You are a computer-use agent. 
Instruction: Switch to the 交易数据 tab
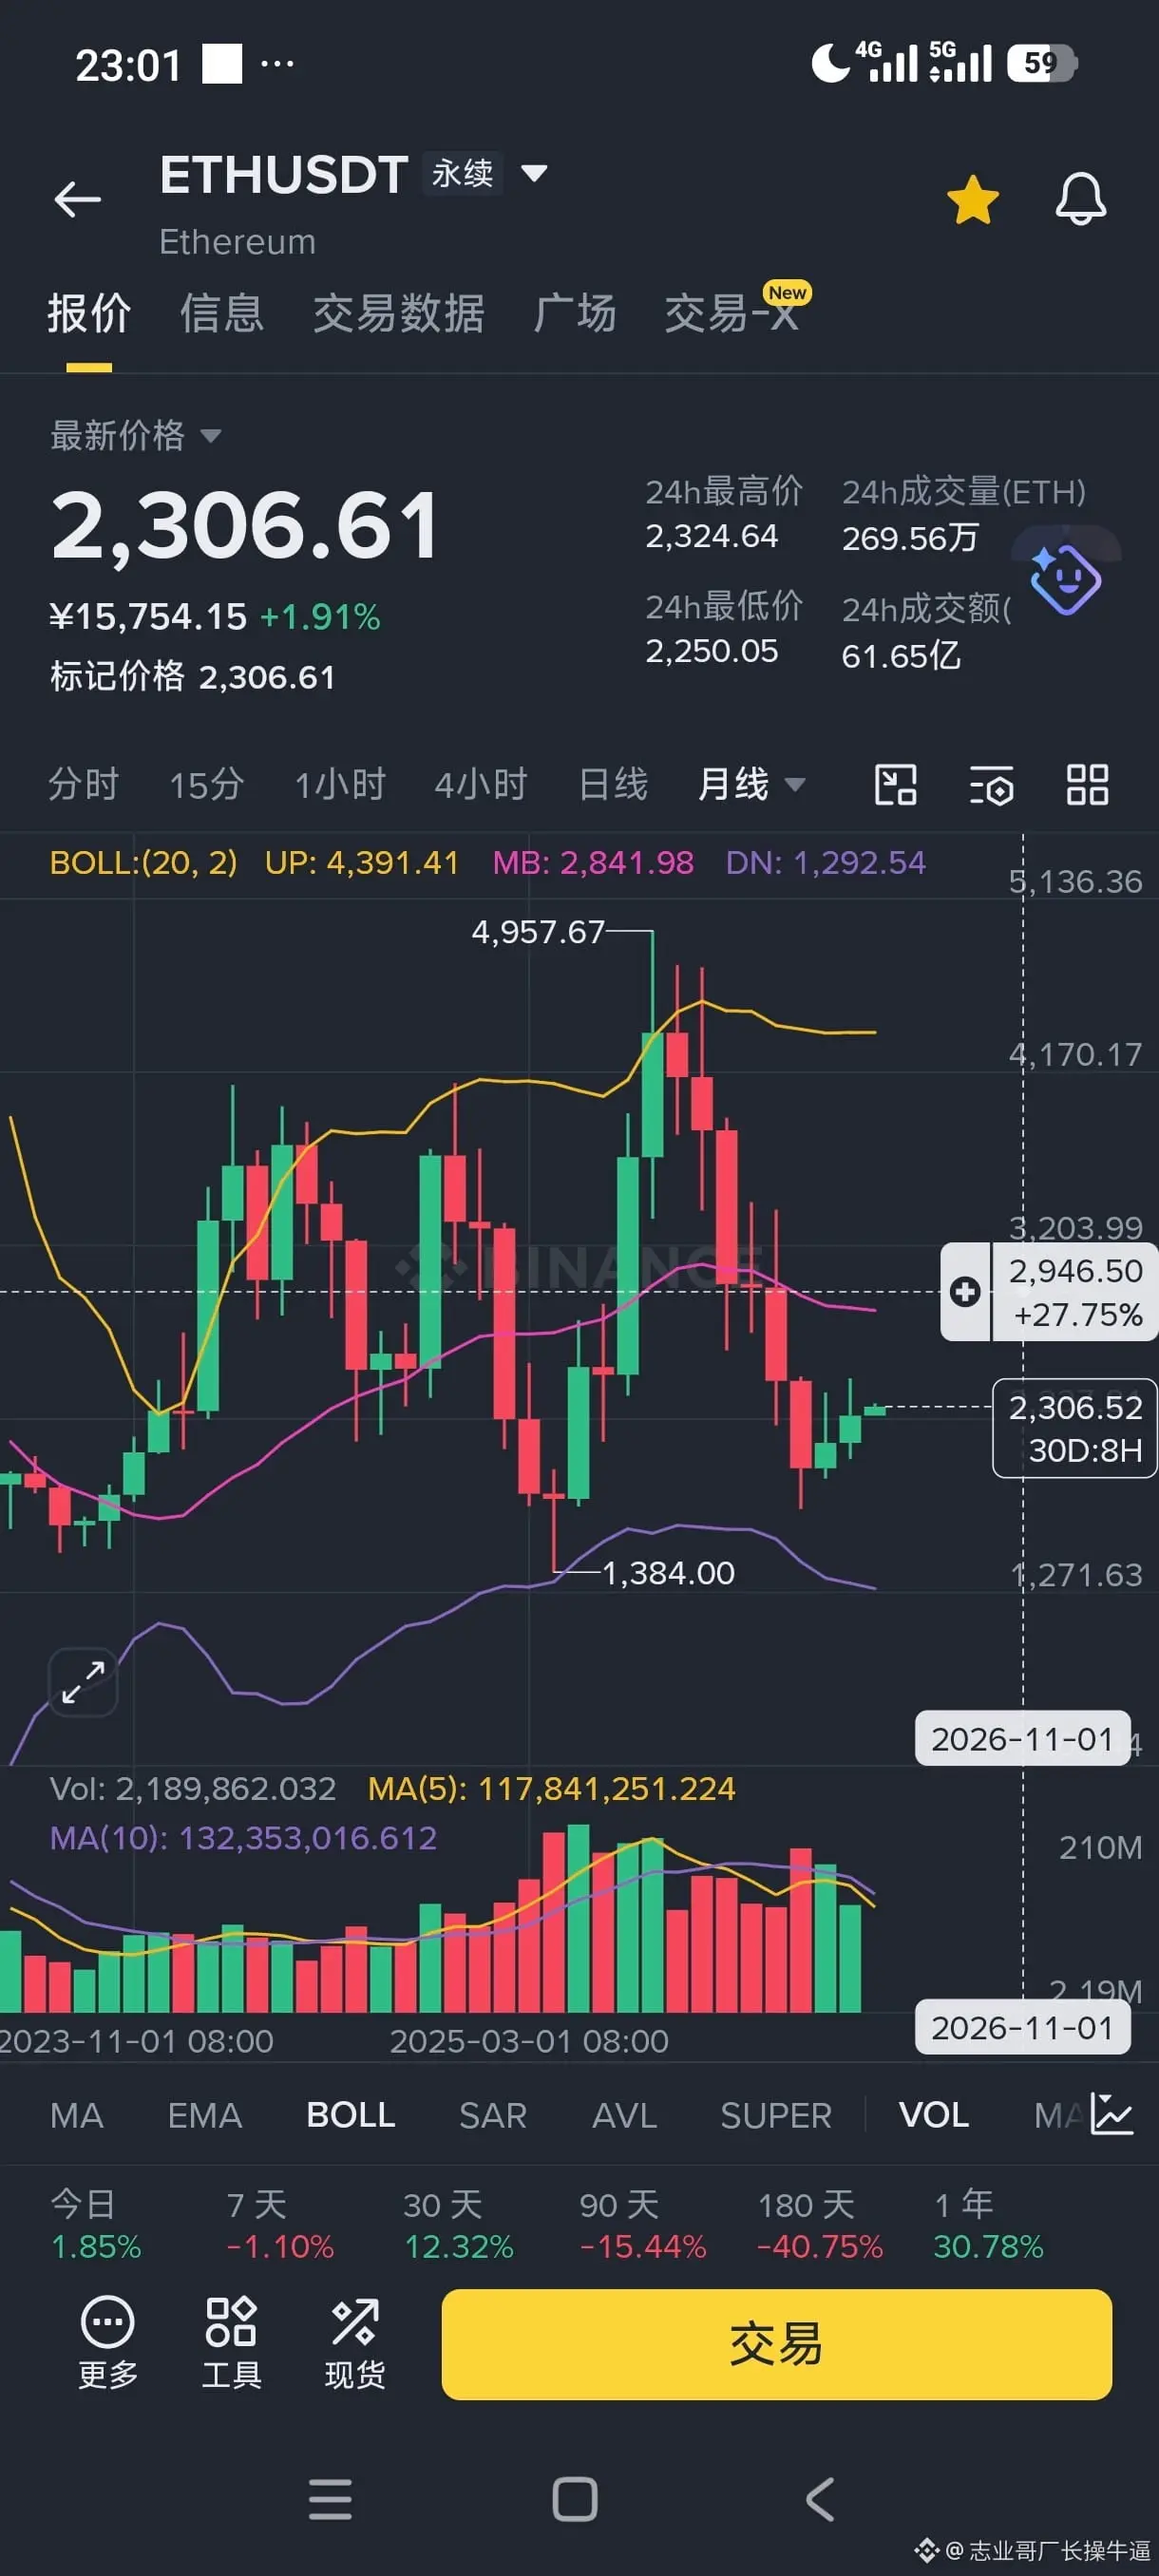[x=399, y=313]
